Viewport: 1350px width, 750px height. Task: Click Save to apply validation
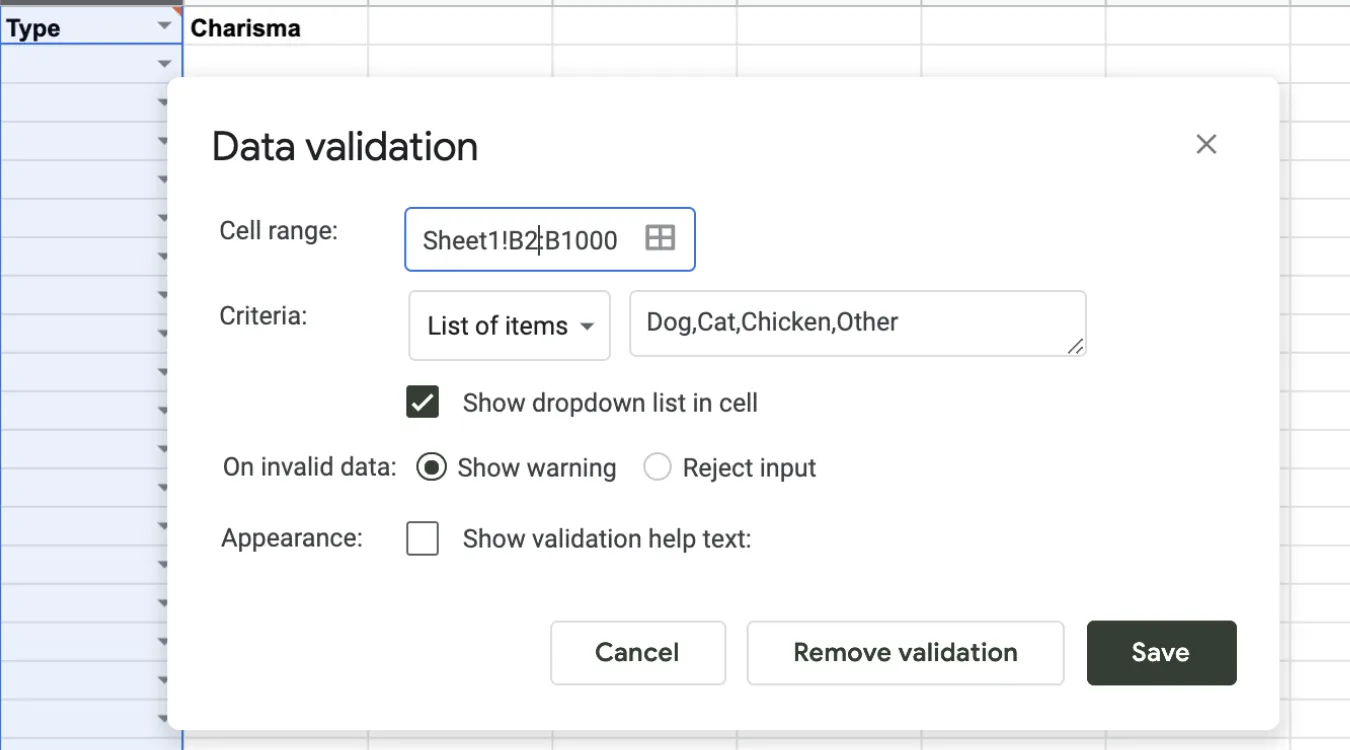[x=1161, y=653]
